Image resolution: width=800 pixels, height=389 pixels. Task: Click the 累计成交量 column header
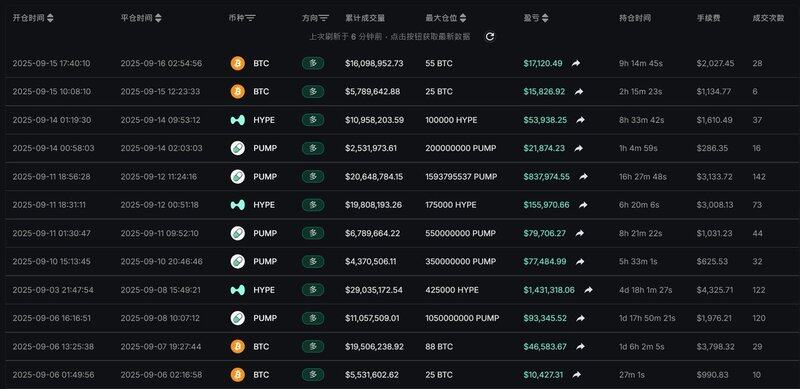[365, 18]
